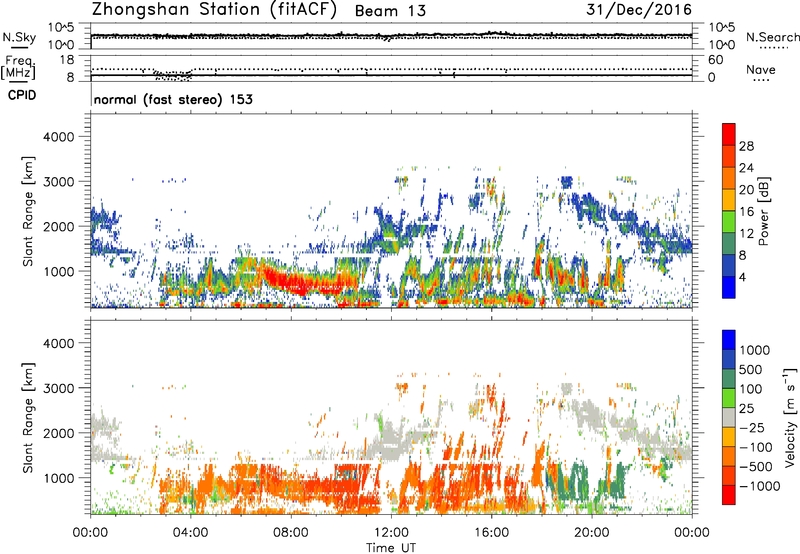Click 'normal (fast stereo) 153' text

[173, 99]
